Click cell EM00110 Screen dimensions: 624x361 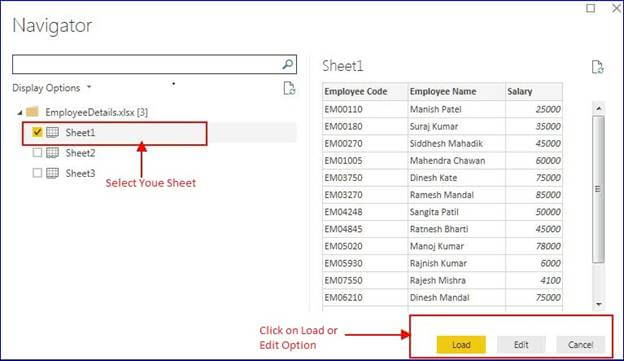point(365,109)
